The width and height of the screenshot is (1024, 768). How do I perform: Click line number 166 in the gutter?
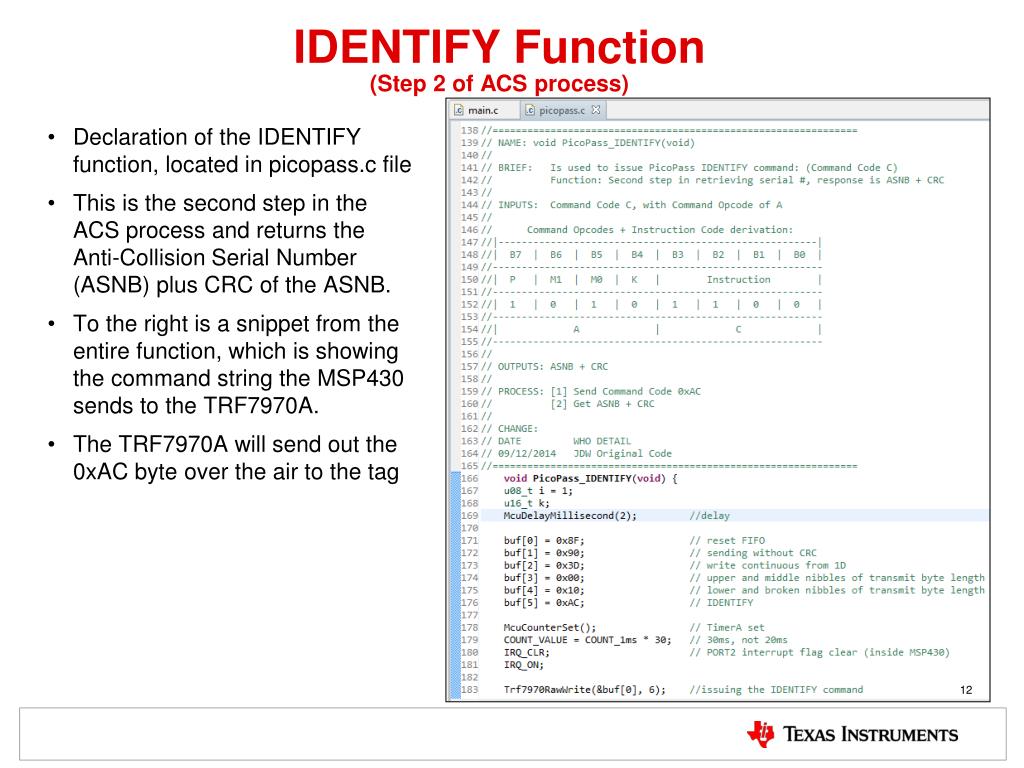click(x=468, y=478)
